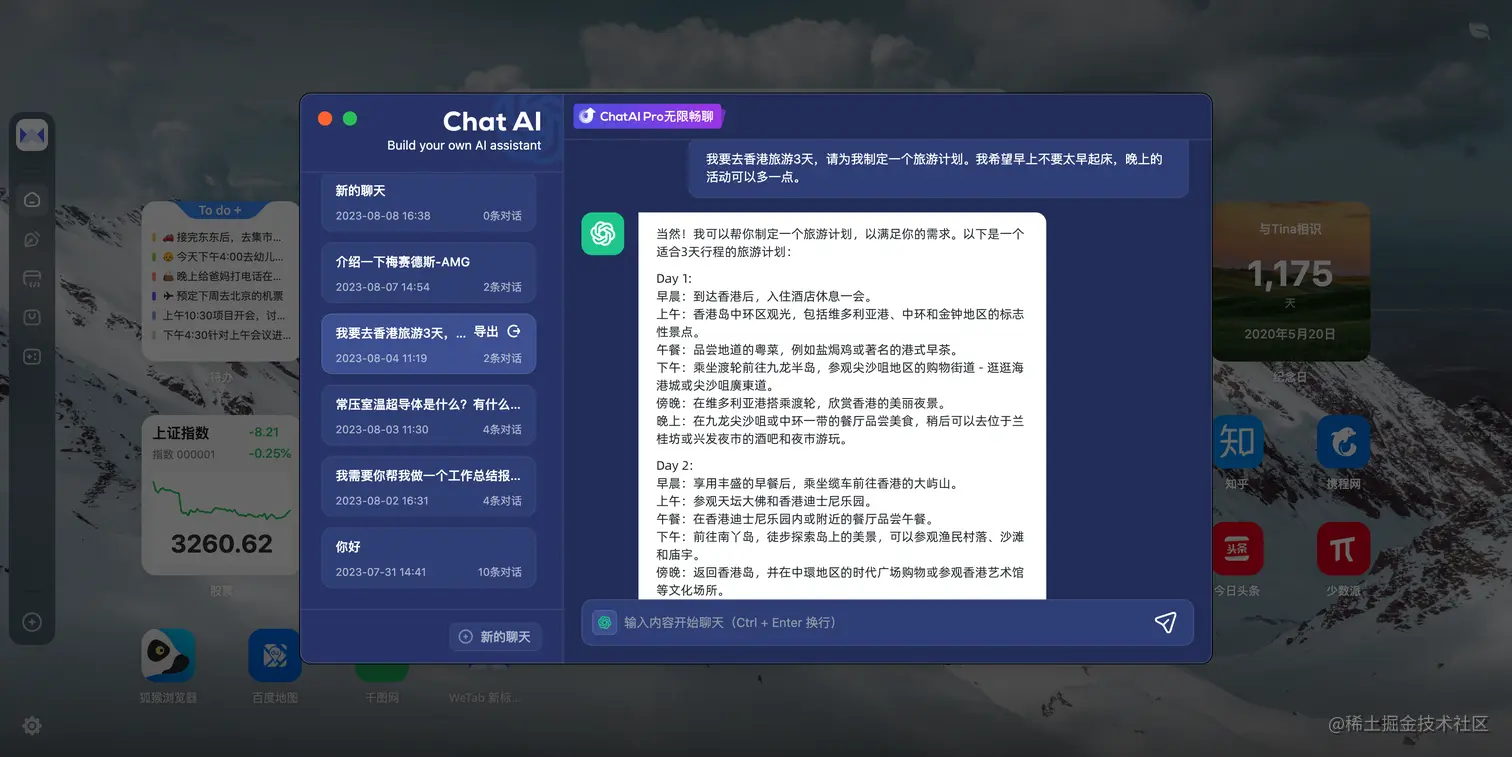This screenshot has height=757, width=1512.
Task: Click the Chat AI title text
Action: (492, 121)
